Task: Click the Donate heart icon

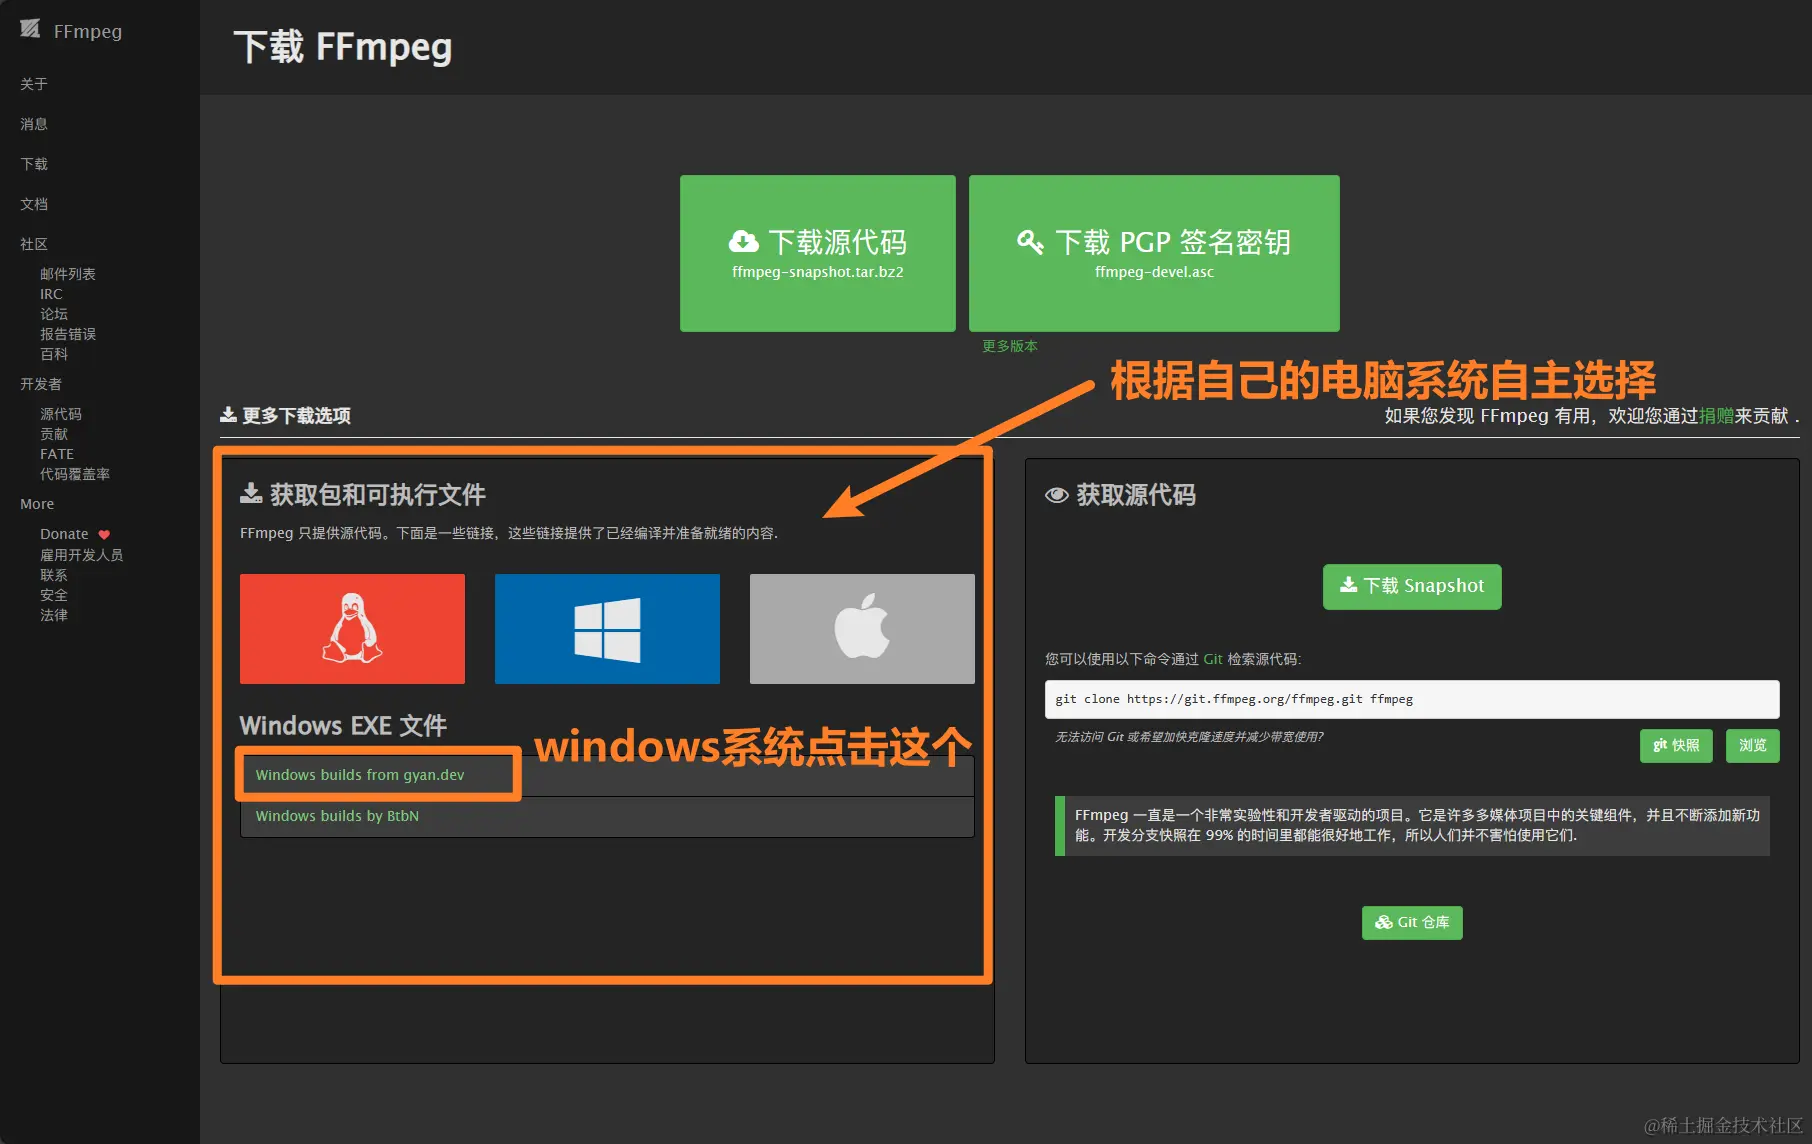Action: point(104,535)
